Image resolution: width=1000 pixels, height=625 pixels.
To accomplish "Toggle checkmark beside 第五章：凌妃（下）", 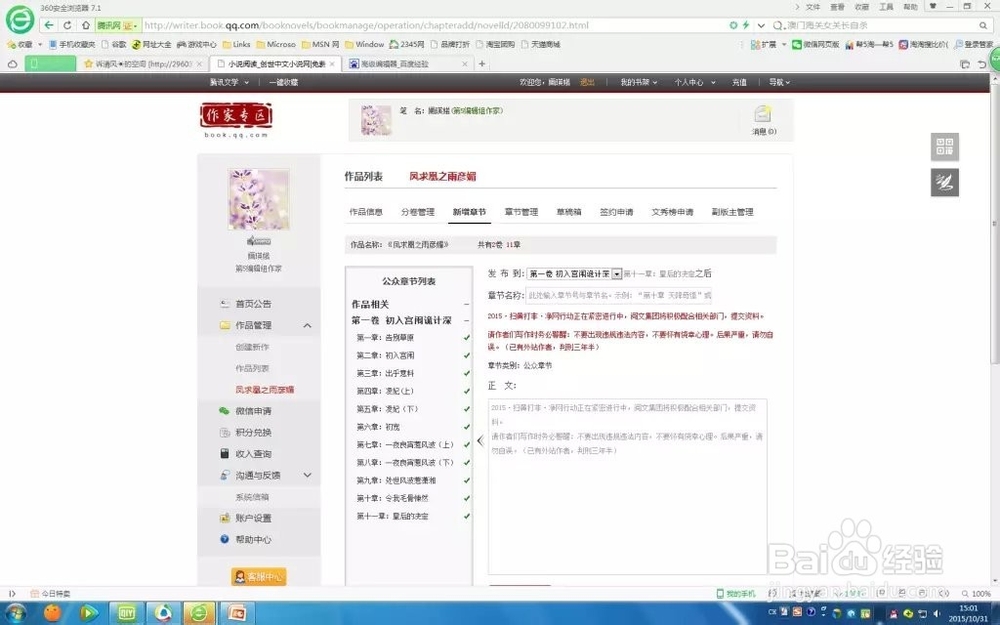I will click(466, 409).
